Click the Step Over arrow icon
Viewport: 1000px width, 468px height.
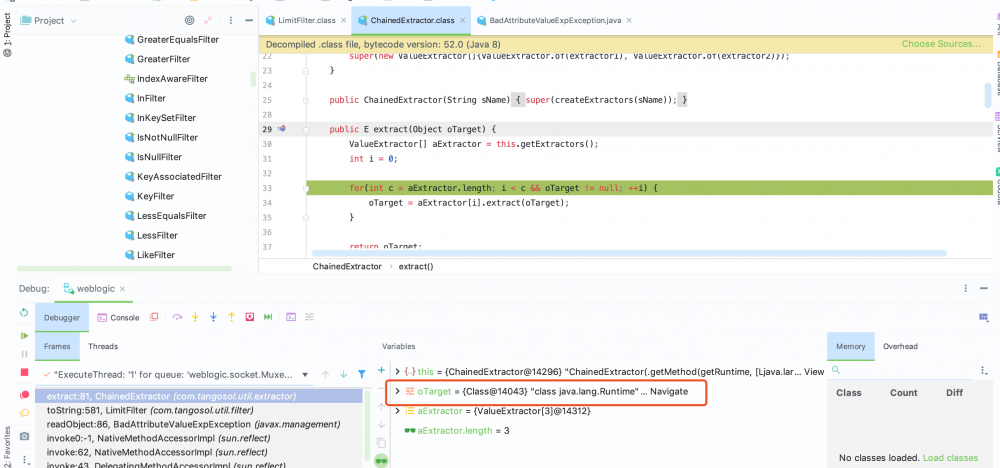coord(177,317)
